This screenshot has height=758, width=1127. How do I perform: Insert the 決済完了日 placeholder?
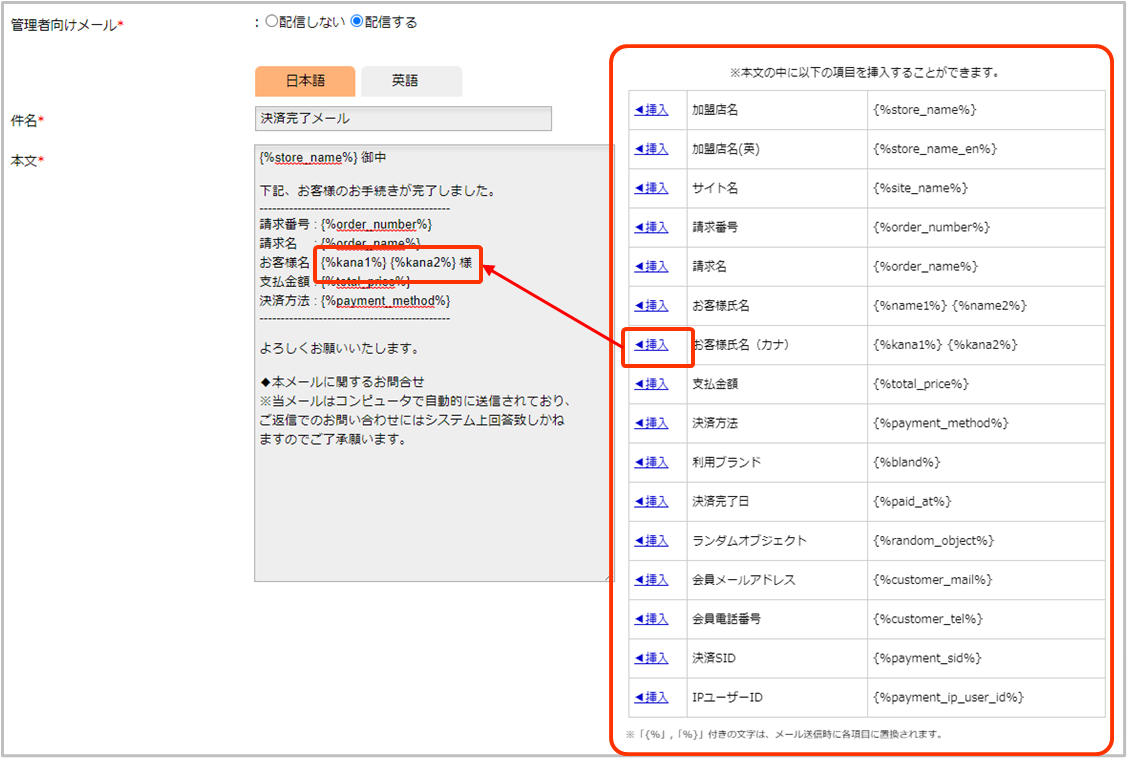coord(651,501)
